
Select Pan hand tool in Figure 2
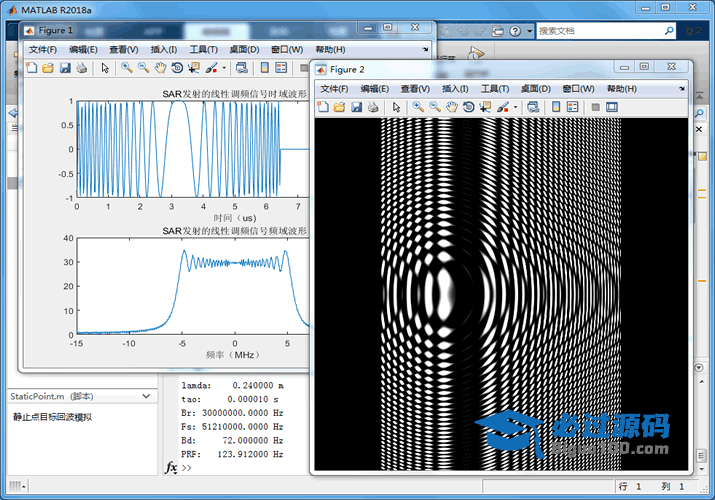(x=451, y=107)
